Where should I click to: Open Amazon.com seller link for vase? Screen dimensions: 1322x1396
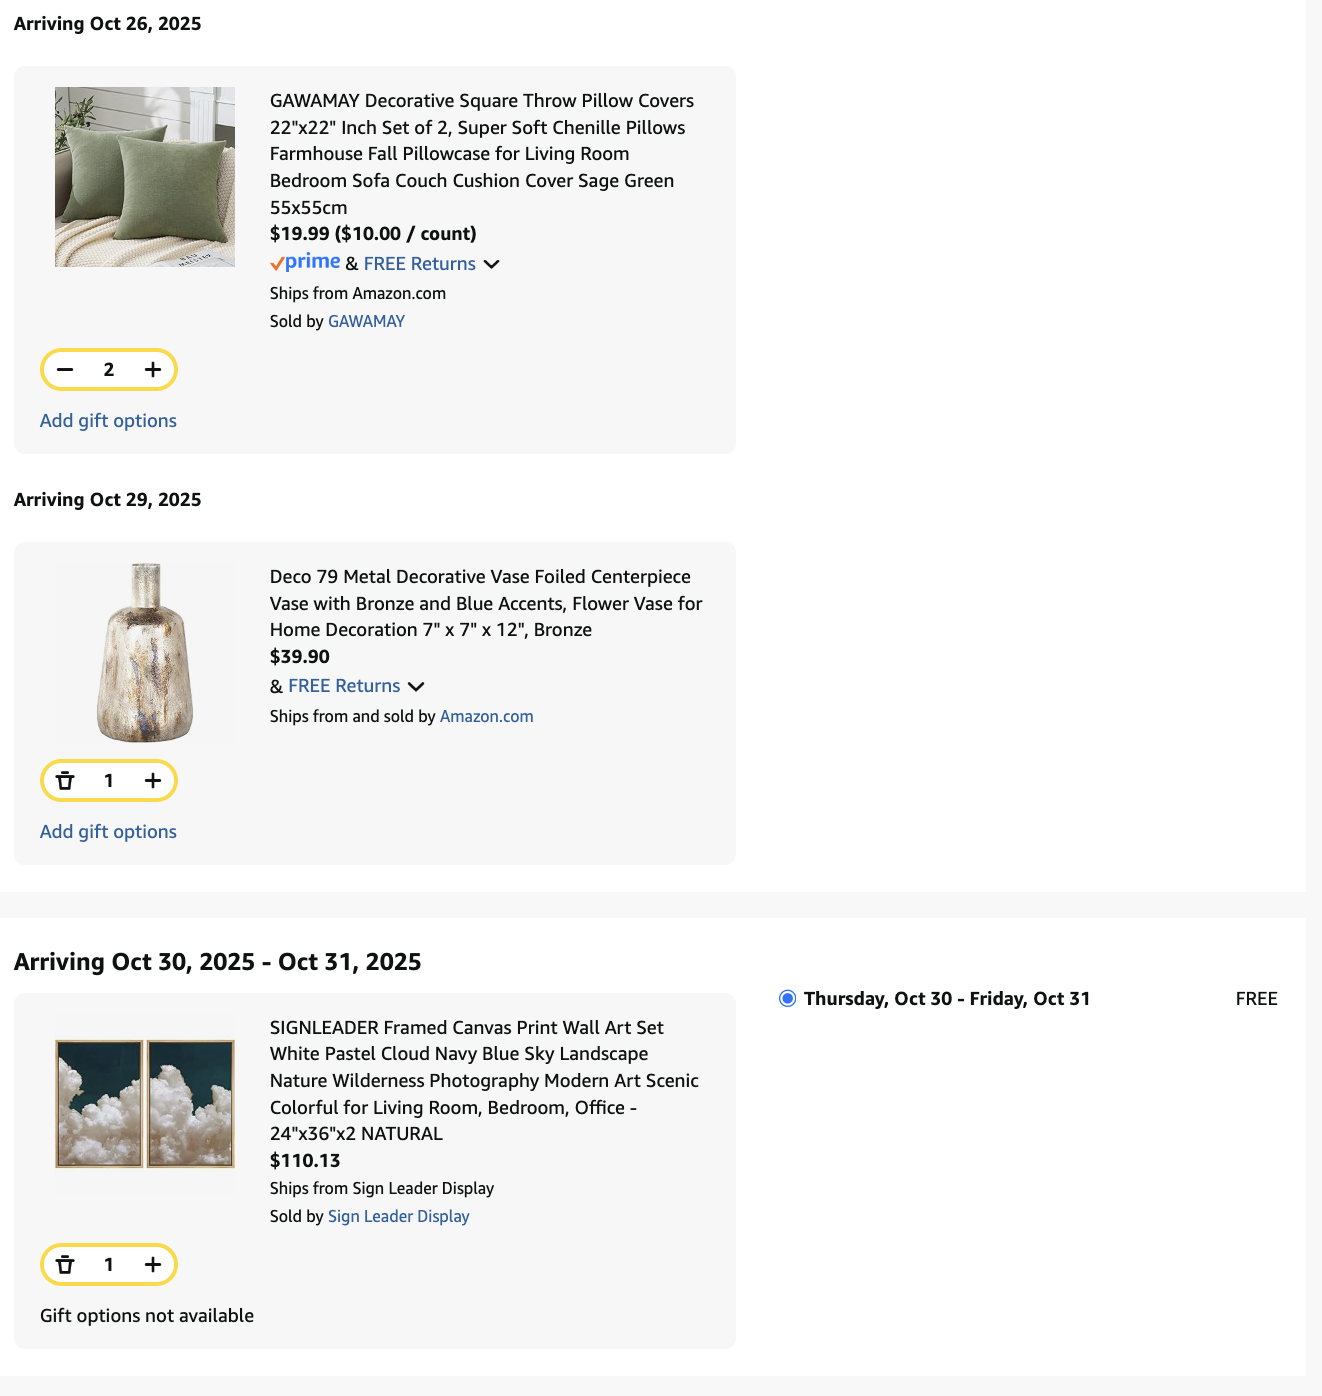[486, 716]
